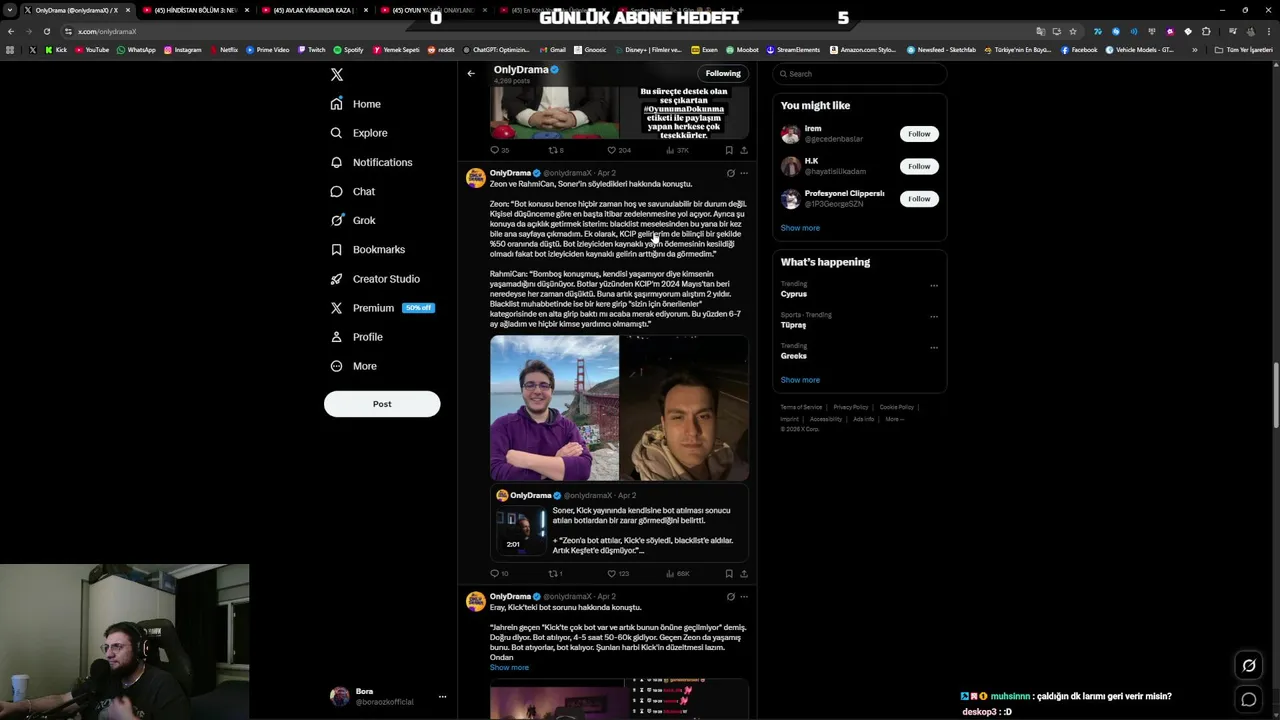Viewport: 1280px width, 720px height.
Task: Open the photo of the man in the purple hoodie
Action: coord(554,408)
